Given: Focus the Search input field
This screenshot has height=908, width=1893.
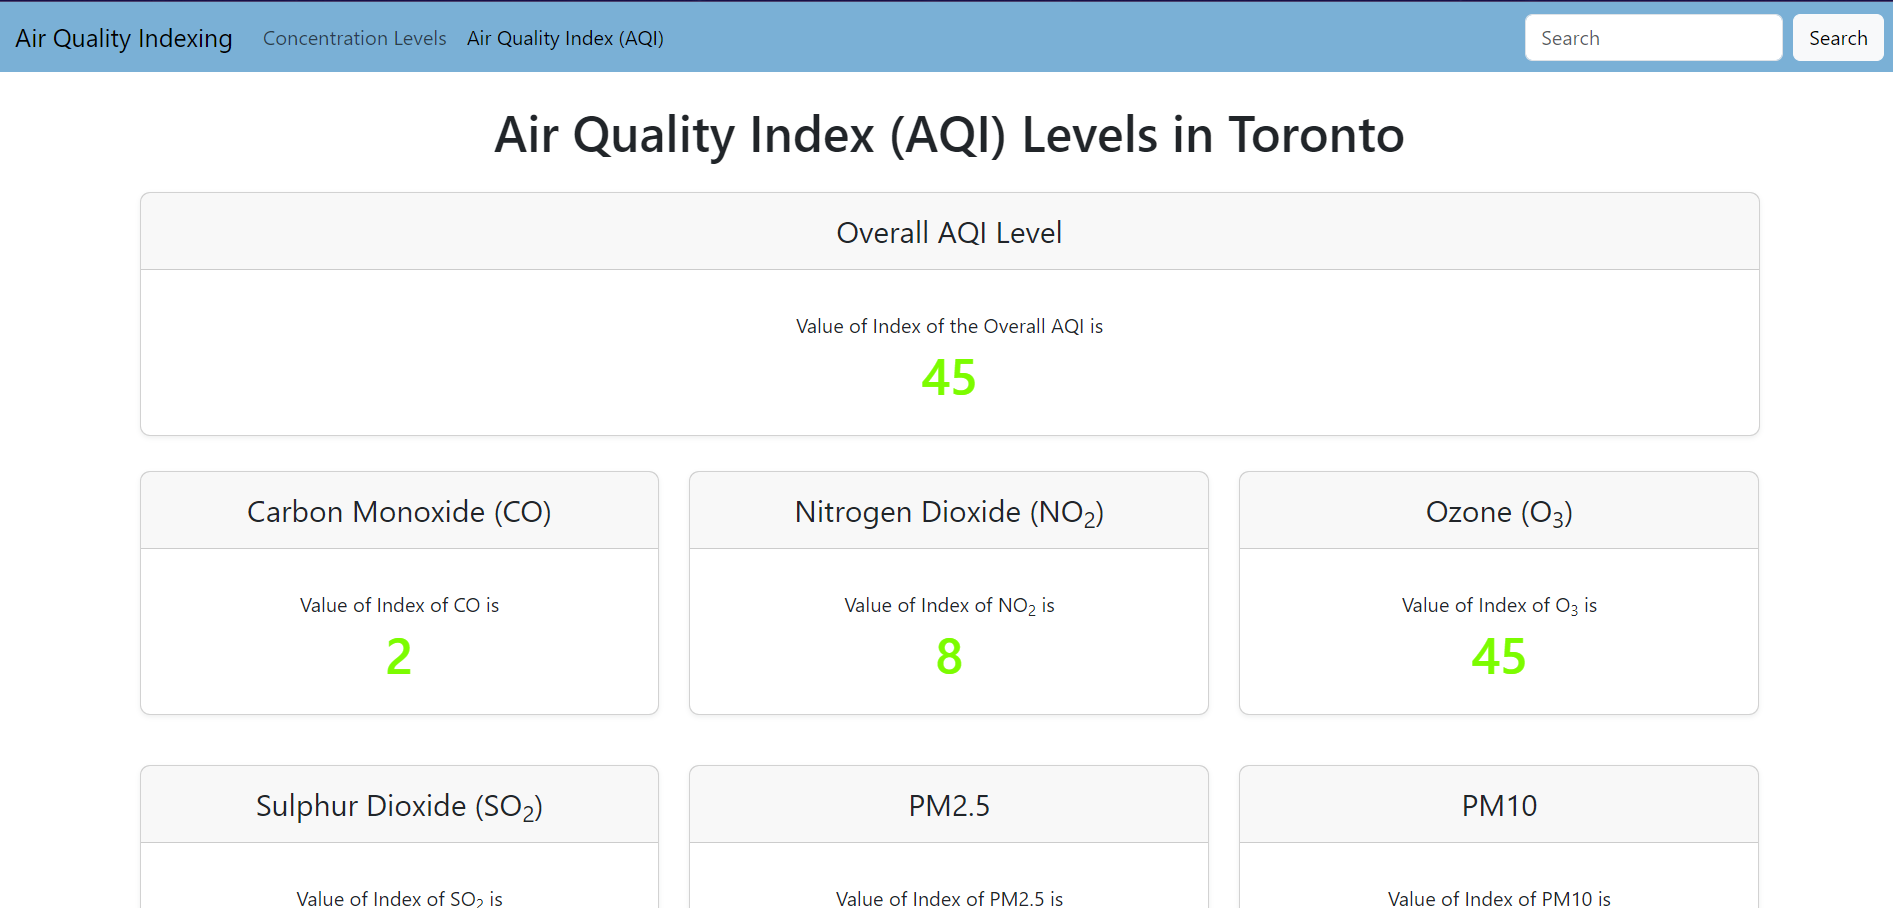Looking at the screenshot, I should tap(1653, 38).
